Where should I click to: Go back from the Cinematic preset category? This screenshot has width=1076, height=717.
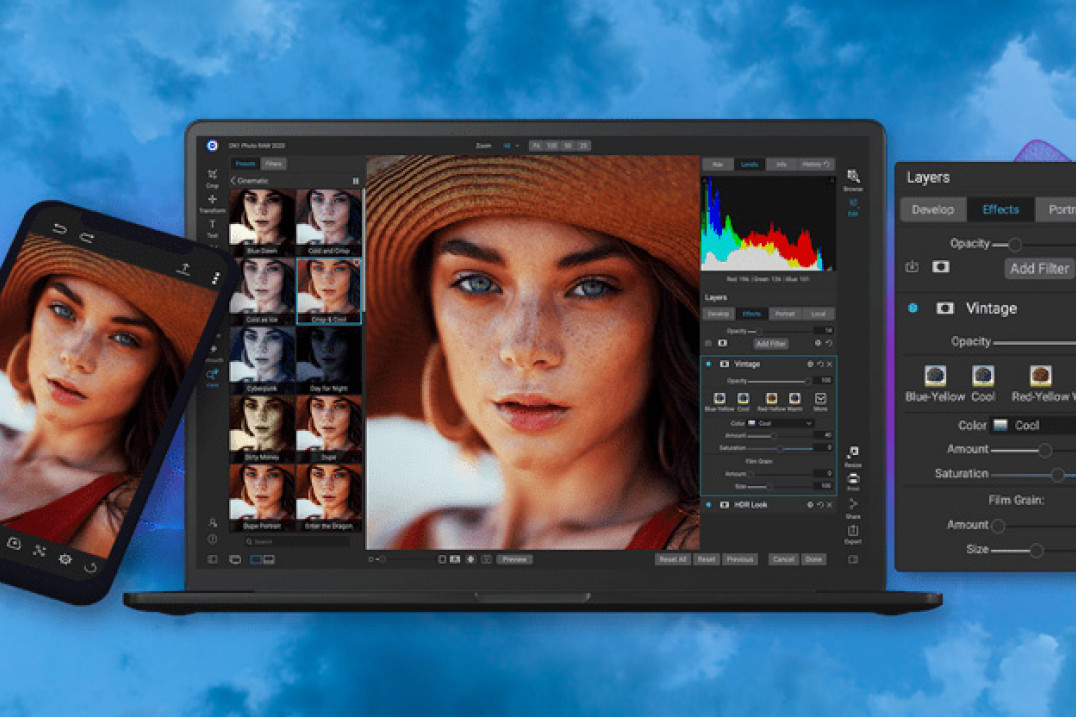233,181
